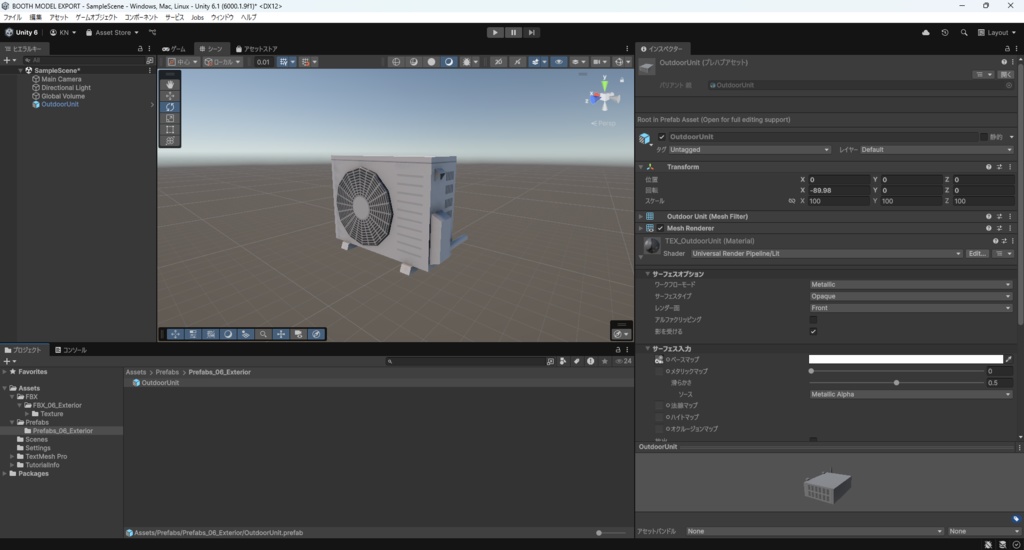Image resolution: width=1024 pixels, height=550 pixels.
Task: Select the combined Transform tool
Action: pyautogui.click(x=170, y=140)
